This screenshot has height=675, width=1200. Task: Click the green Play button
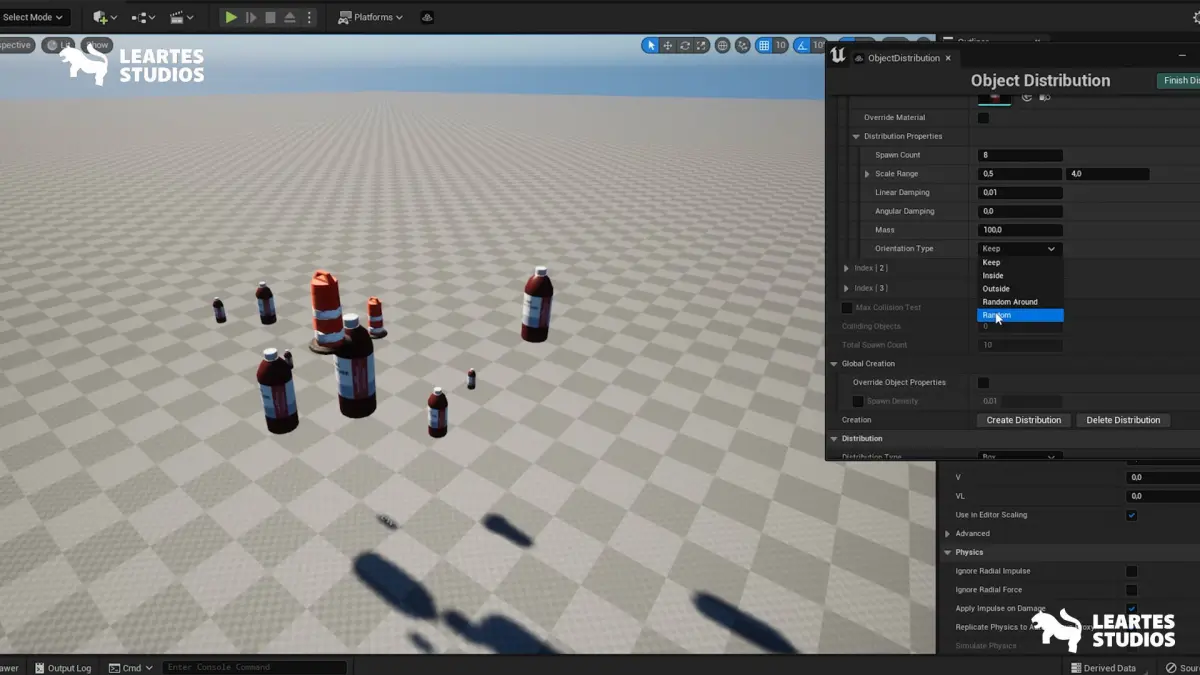[231, 17]
